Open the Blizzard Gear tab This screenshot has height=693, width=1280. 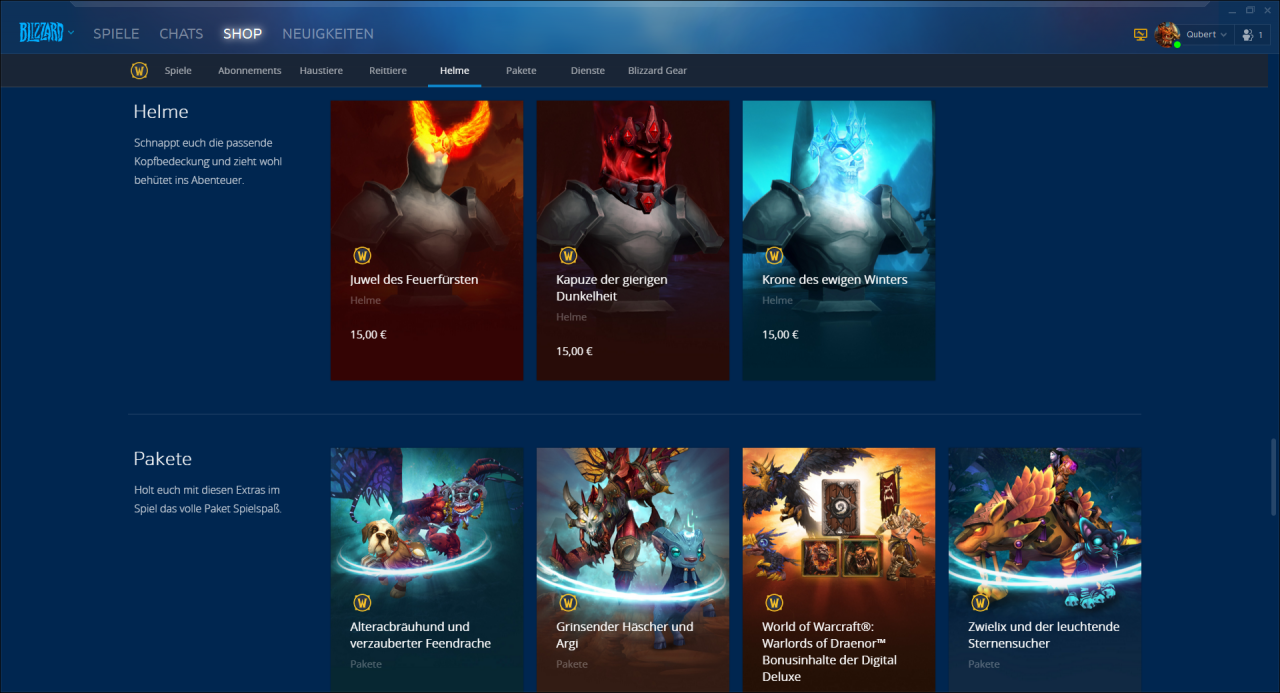[x=657, y=70]
